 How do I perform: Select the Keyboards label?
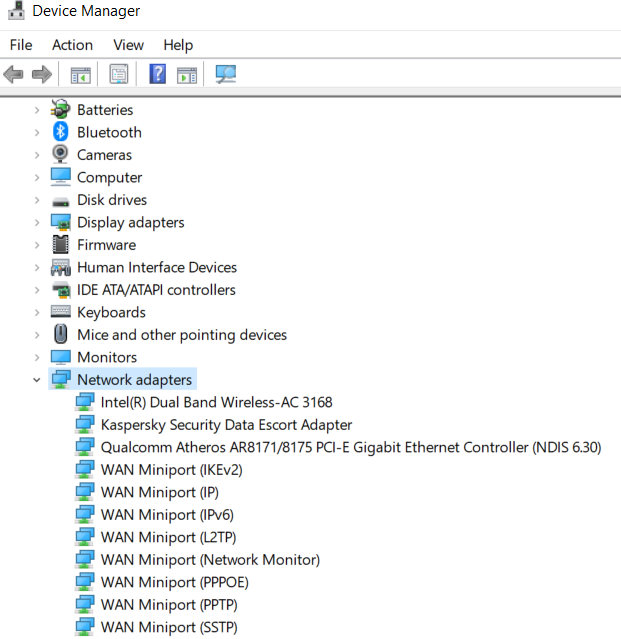click(x=111, y=313)
